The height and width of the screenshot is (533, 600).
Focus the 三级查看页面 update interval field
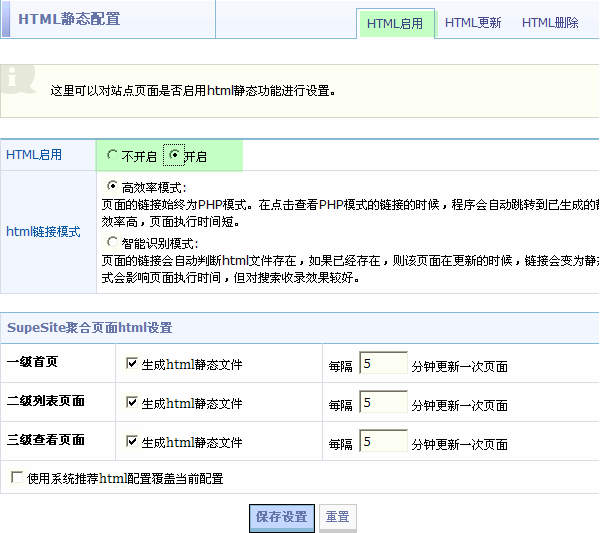[x=383, y=441]
